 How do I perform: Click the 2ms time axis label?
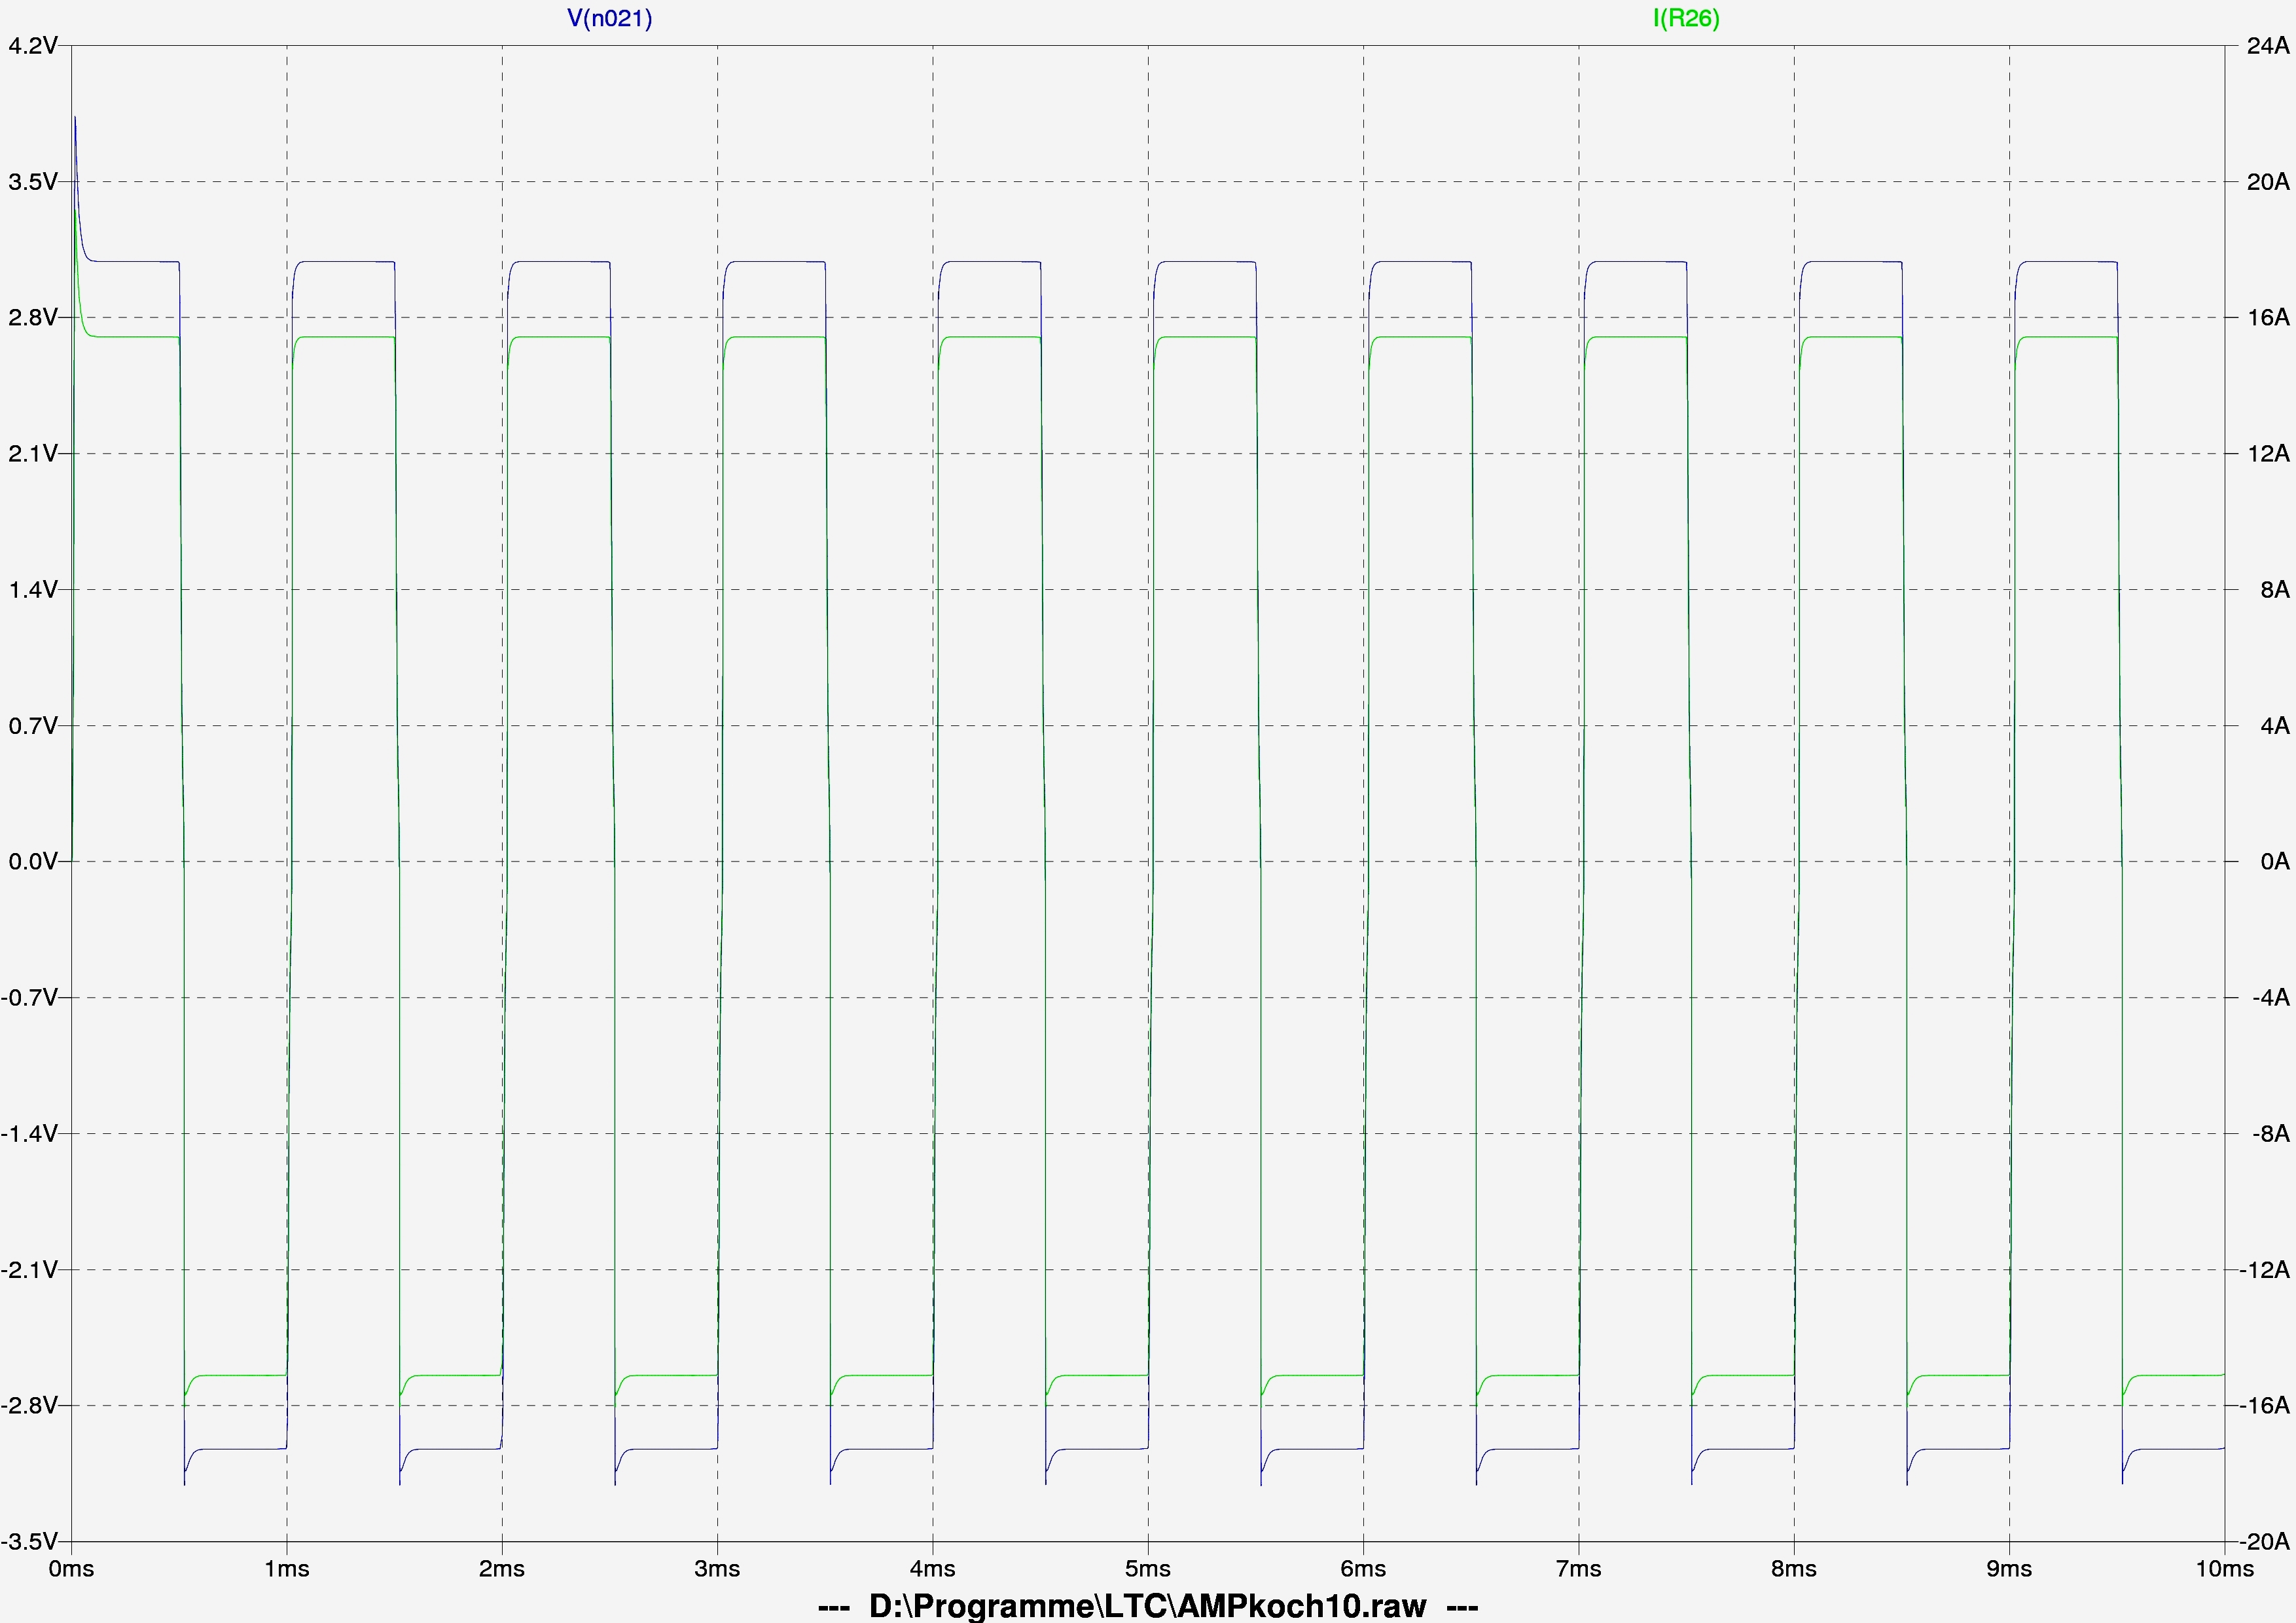pyautogui.click(x=502, y=1569)
